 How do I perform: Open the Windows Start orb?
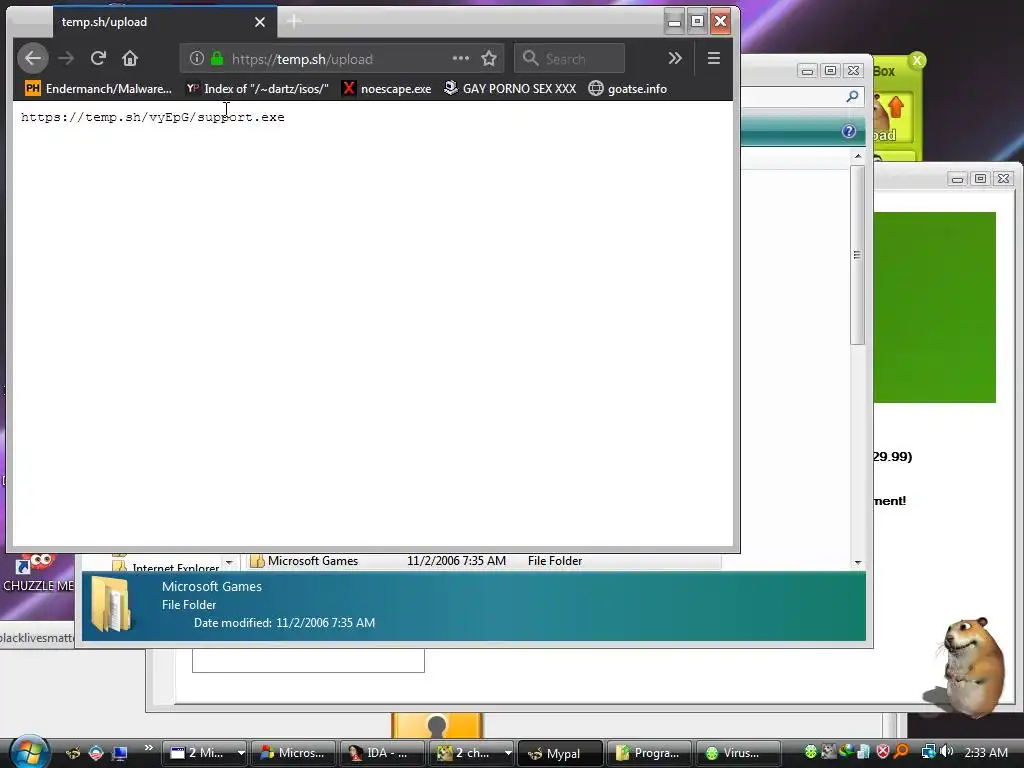tap(30, 751)
